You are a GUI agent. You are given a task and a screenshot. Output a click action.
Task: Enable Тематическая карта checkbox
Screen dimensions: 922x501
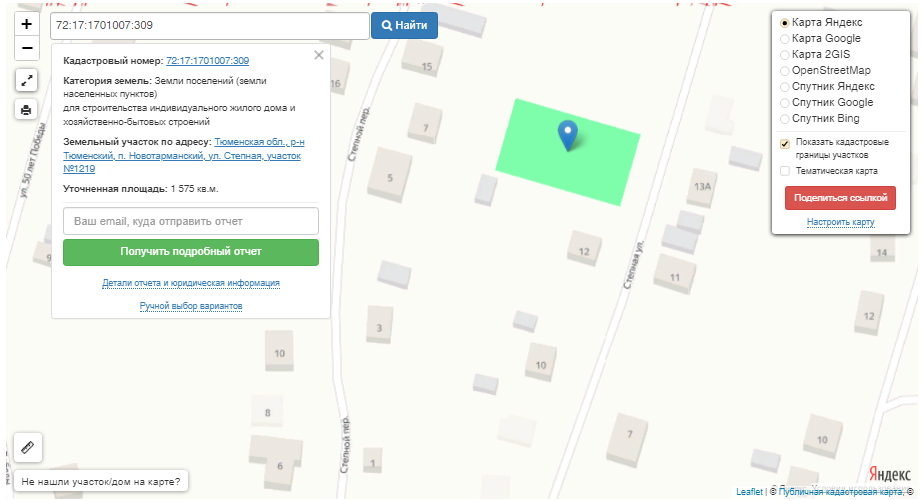[x=785, y=171]
